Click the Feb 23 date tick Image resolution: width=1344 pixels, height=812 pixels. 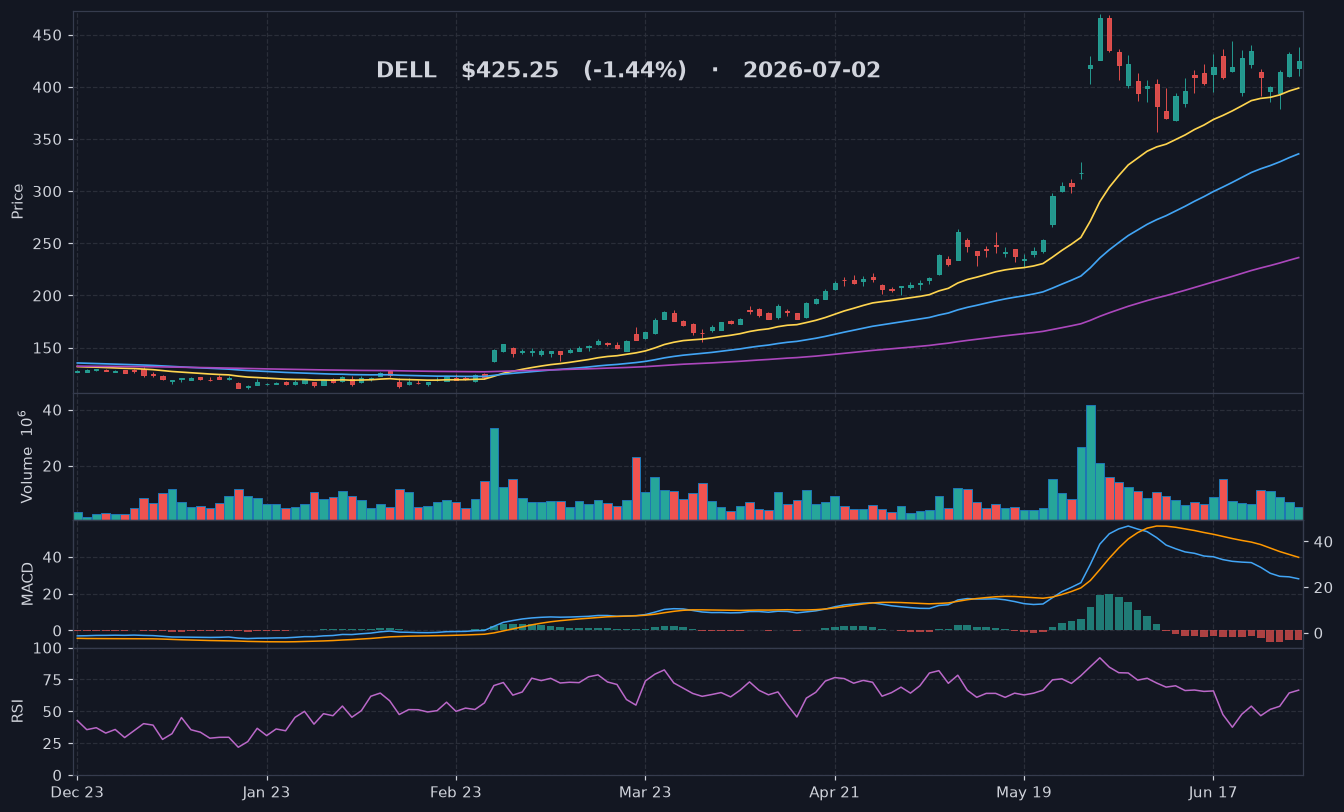456,792
